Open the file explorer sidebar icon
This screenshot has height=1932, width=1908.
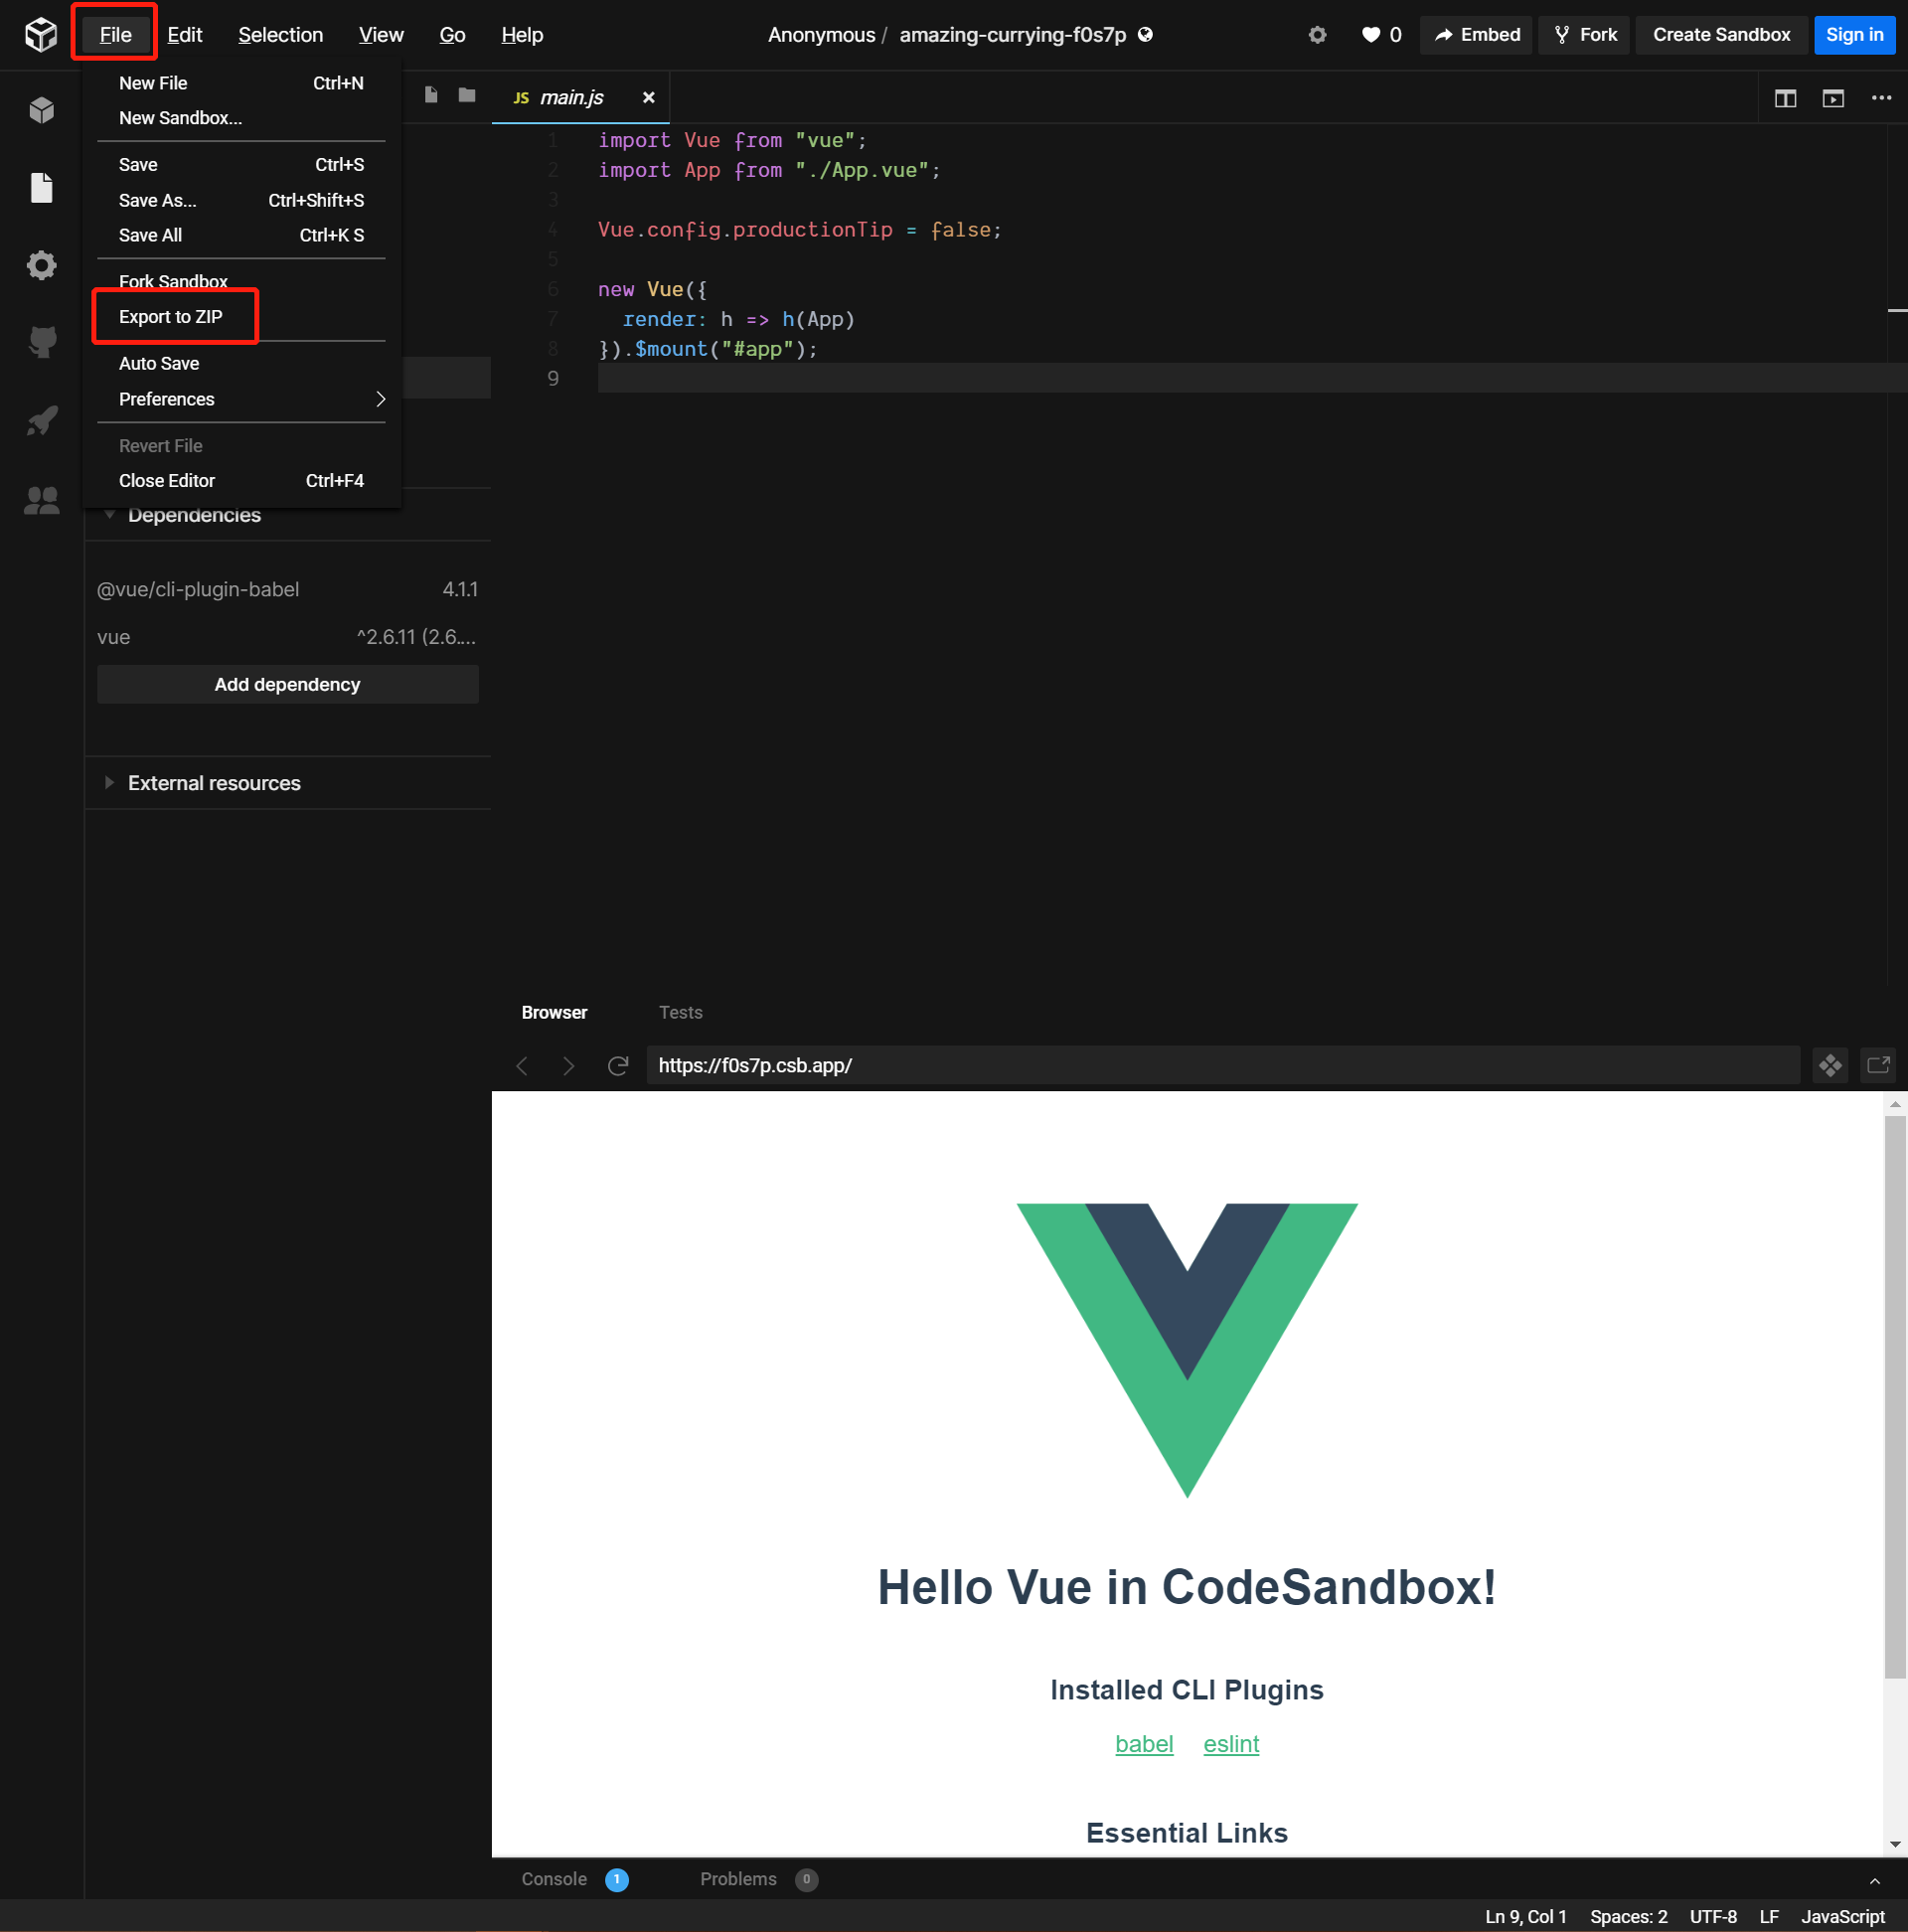pyautogui.click(x=41, y=188)
